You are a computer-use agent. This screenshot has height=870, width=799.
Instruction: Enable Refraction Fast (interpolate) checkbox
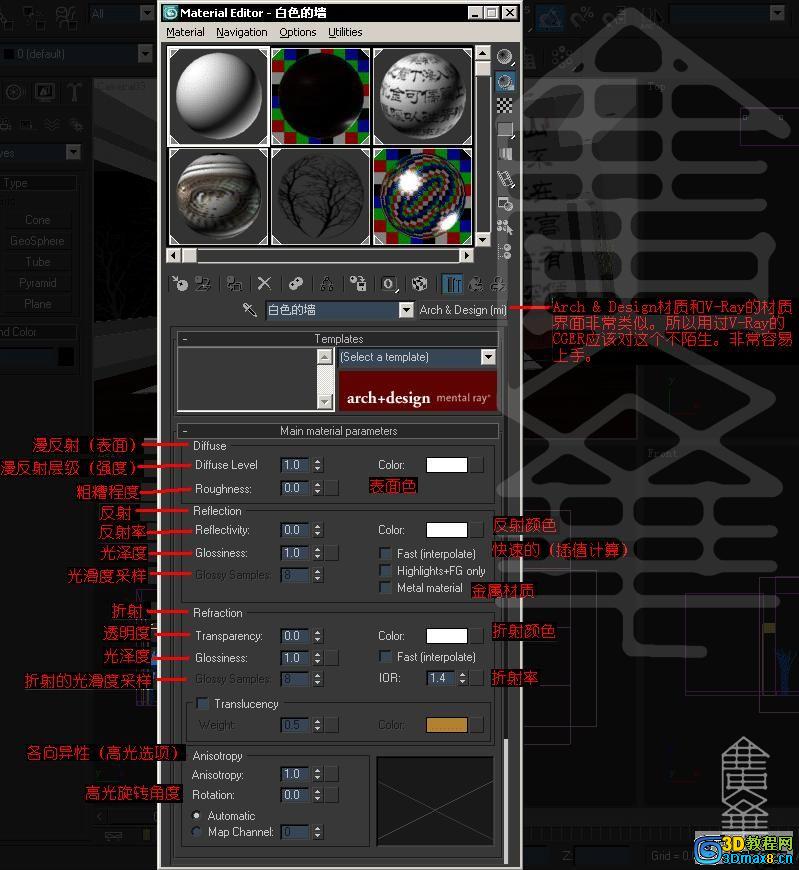[x=385, y=656]
